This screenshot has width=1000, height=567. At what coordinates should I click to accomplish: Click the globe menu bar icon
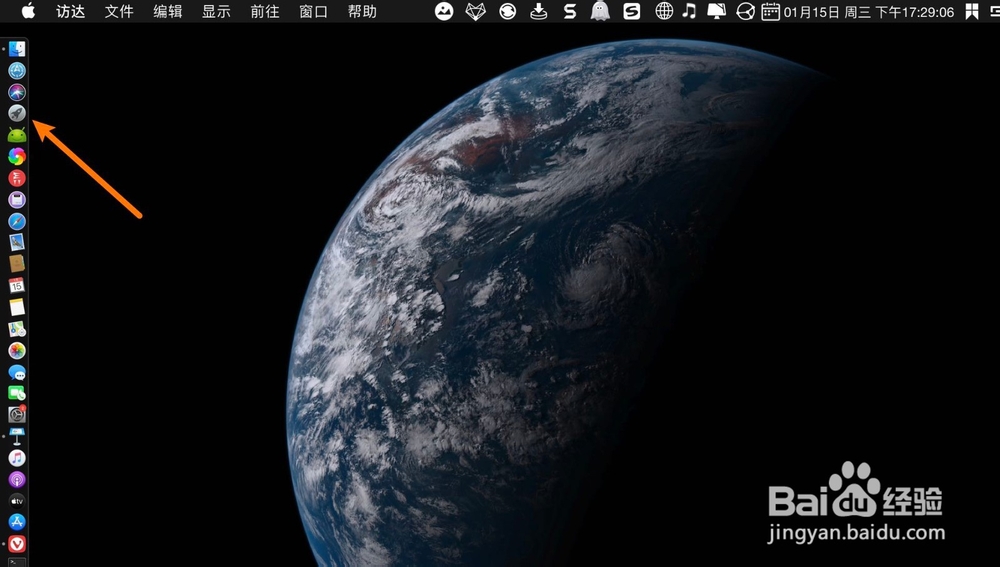(664, 11)
